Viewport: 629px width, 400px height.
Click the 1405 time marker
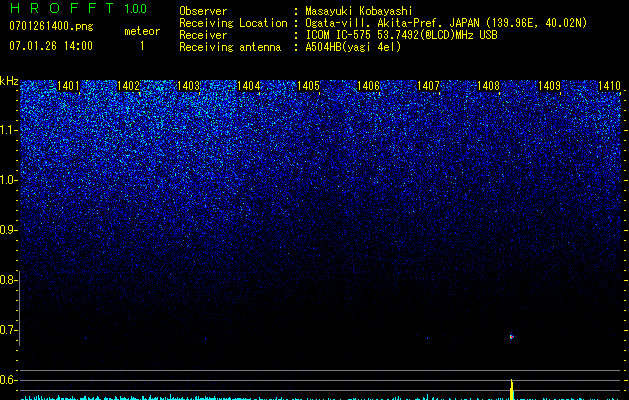pyautogui.click(x=308, y=86)
